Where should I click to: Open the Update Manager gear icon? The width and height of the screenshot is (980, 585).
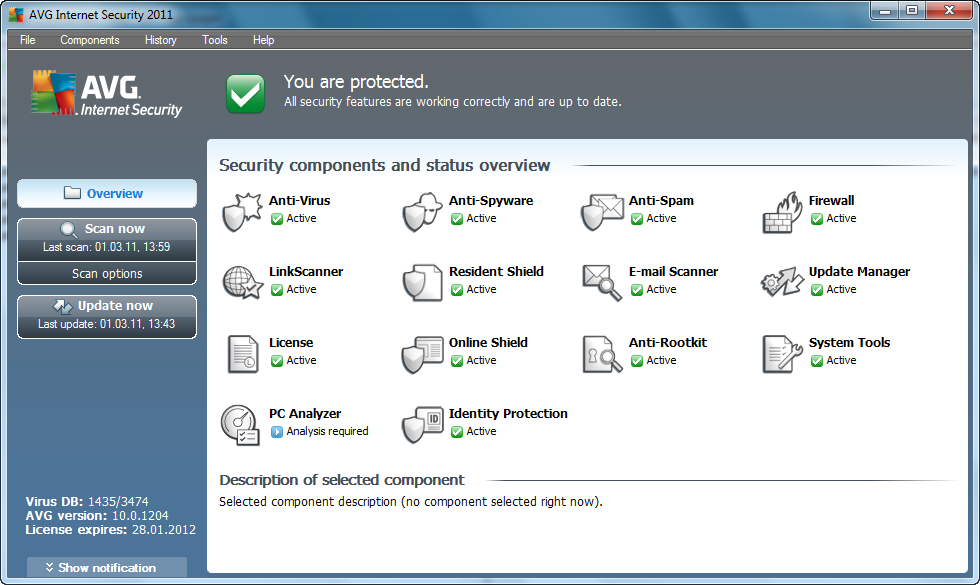[x=781, y=282]
